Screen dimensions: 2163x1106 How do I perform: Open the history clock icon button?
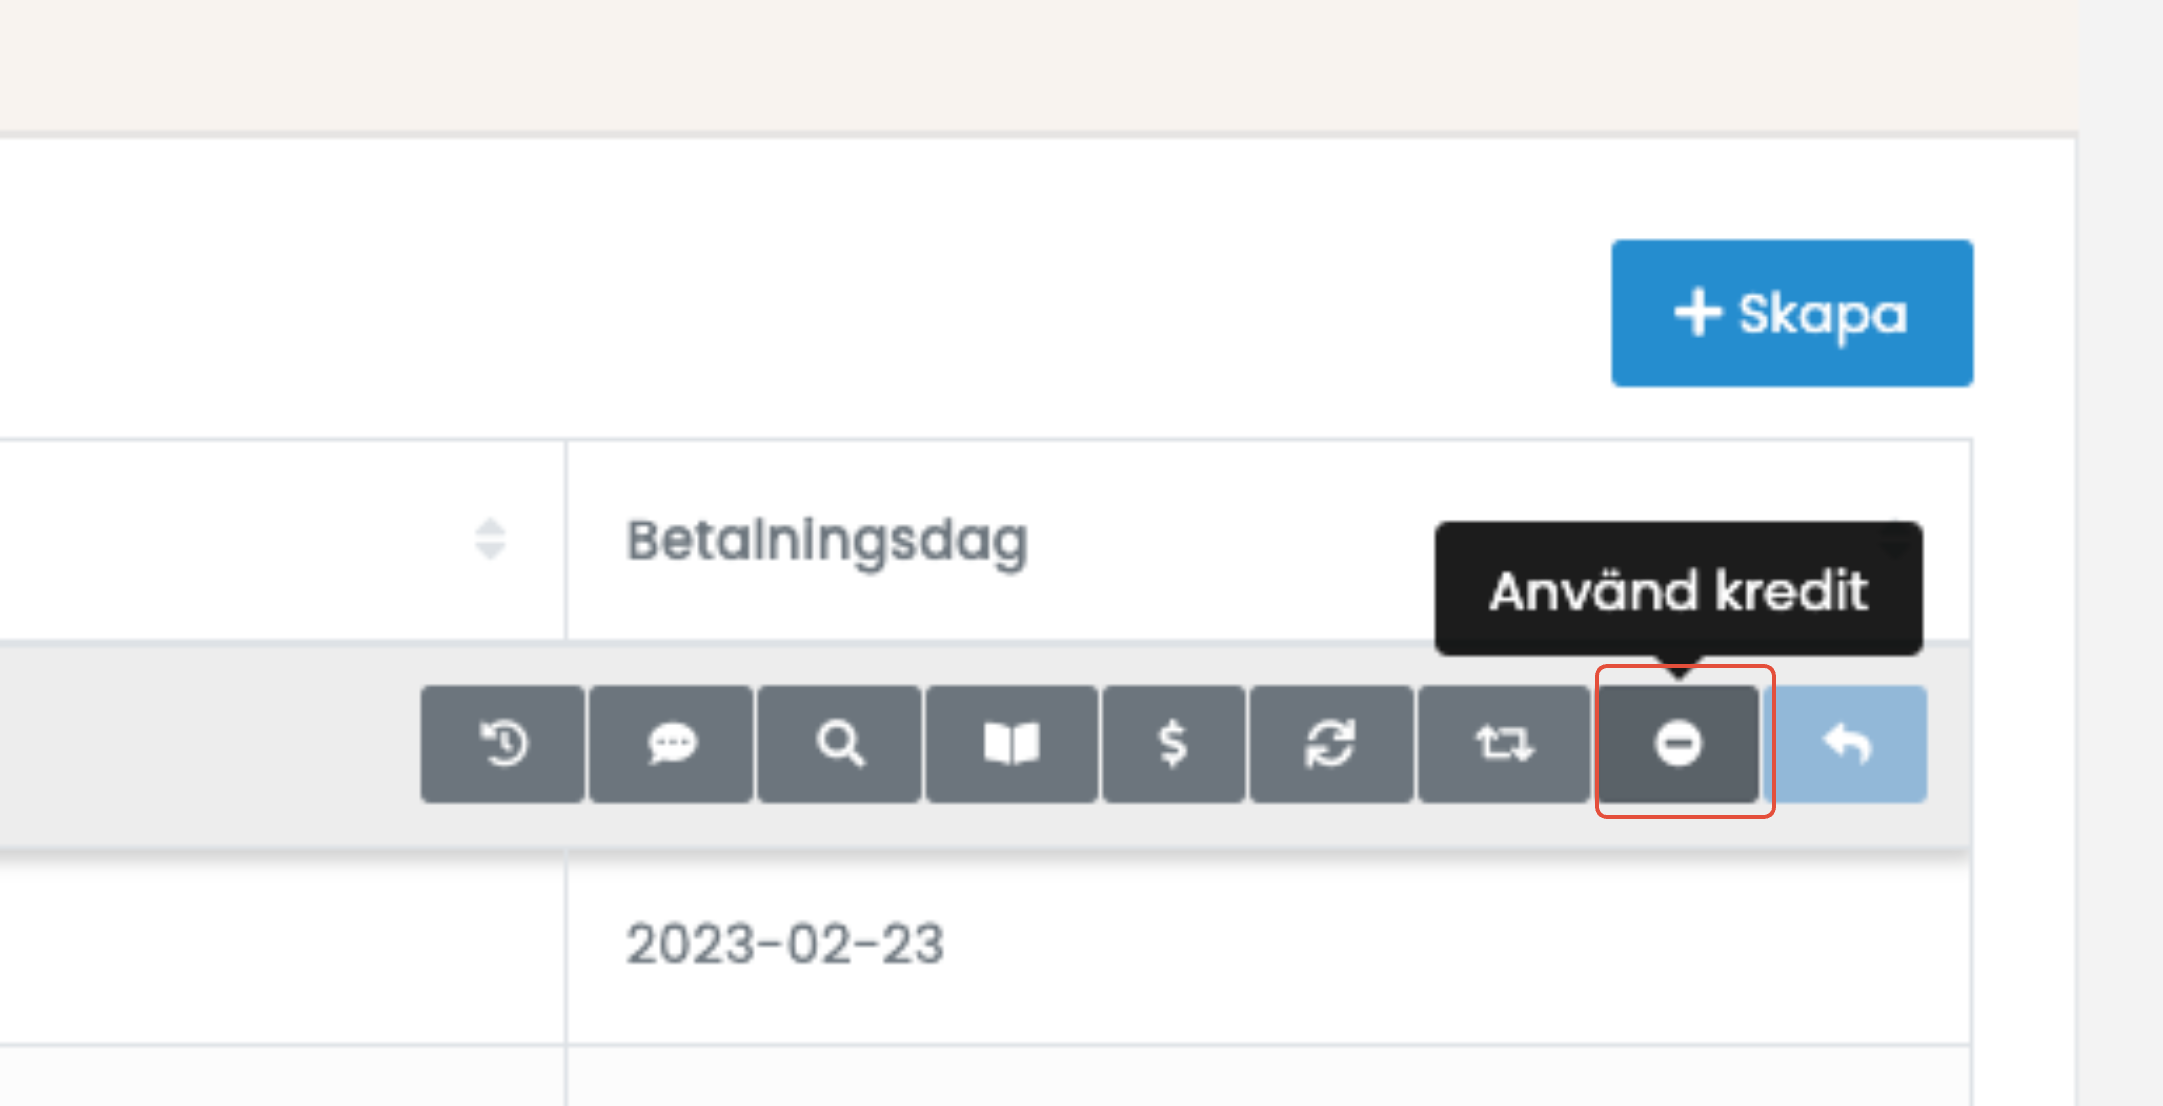pos(503,744)
